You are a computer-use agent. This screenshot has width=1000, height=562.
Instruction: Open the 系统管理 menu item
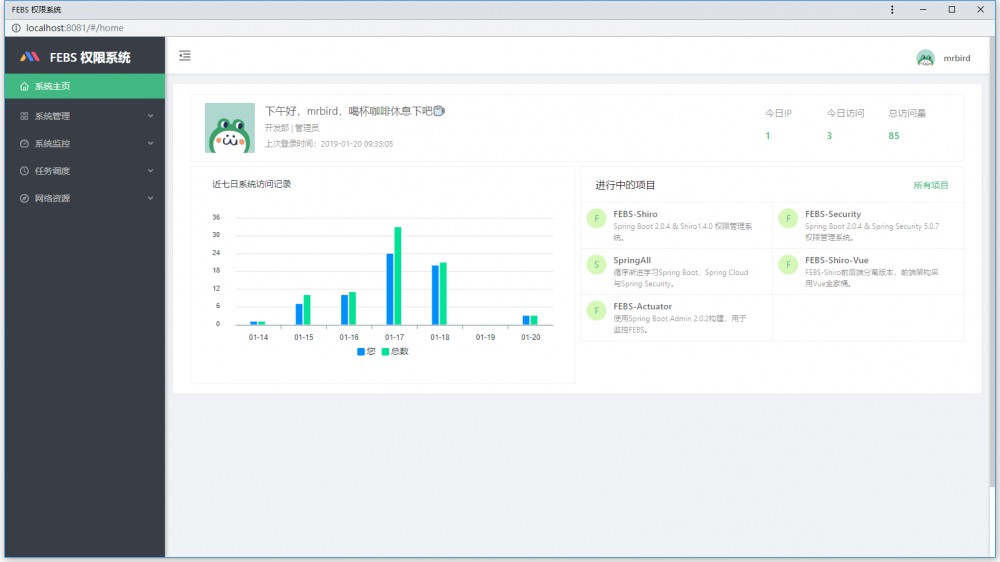(85, 116)
